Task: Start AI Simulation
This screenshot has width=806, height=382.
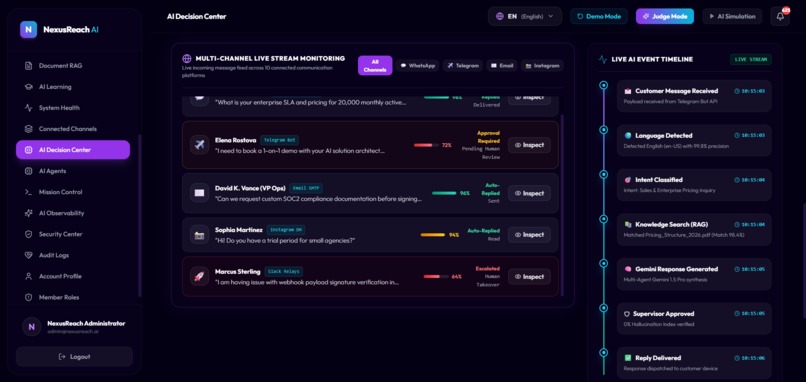Action: coord(732,16)
